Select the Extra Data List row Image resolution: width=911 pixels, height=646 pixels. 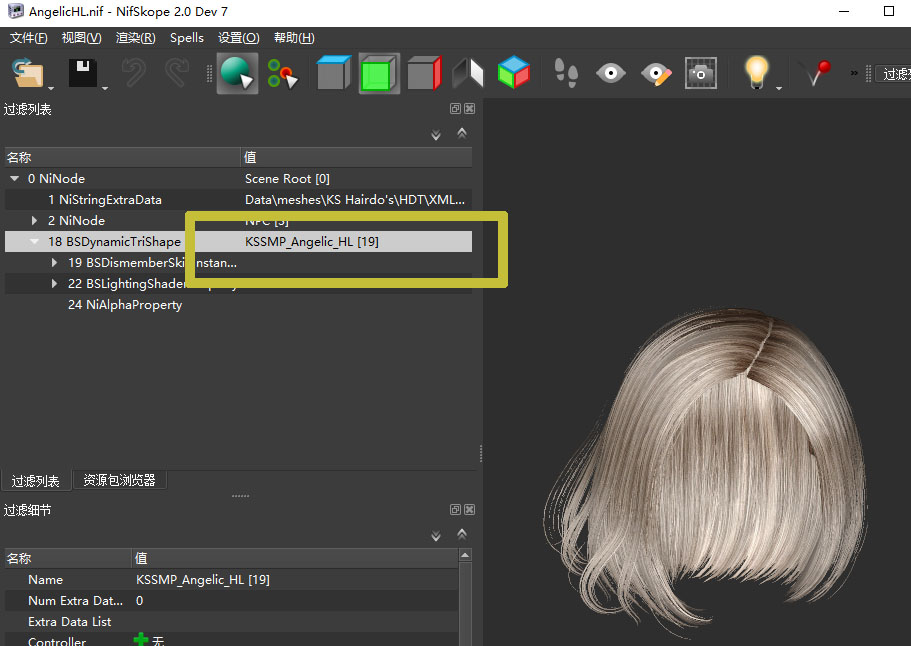231,622
